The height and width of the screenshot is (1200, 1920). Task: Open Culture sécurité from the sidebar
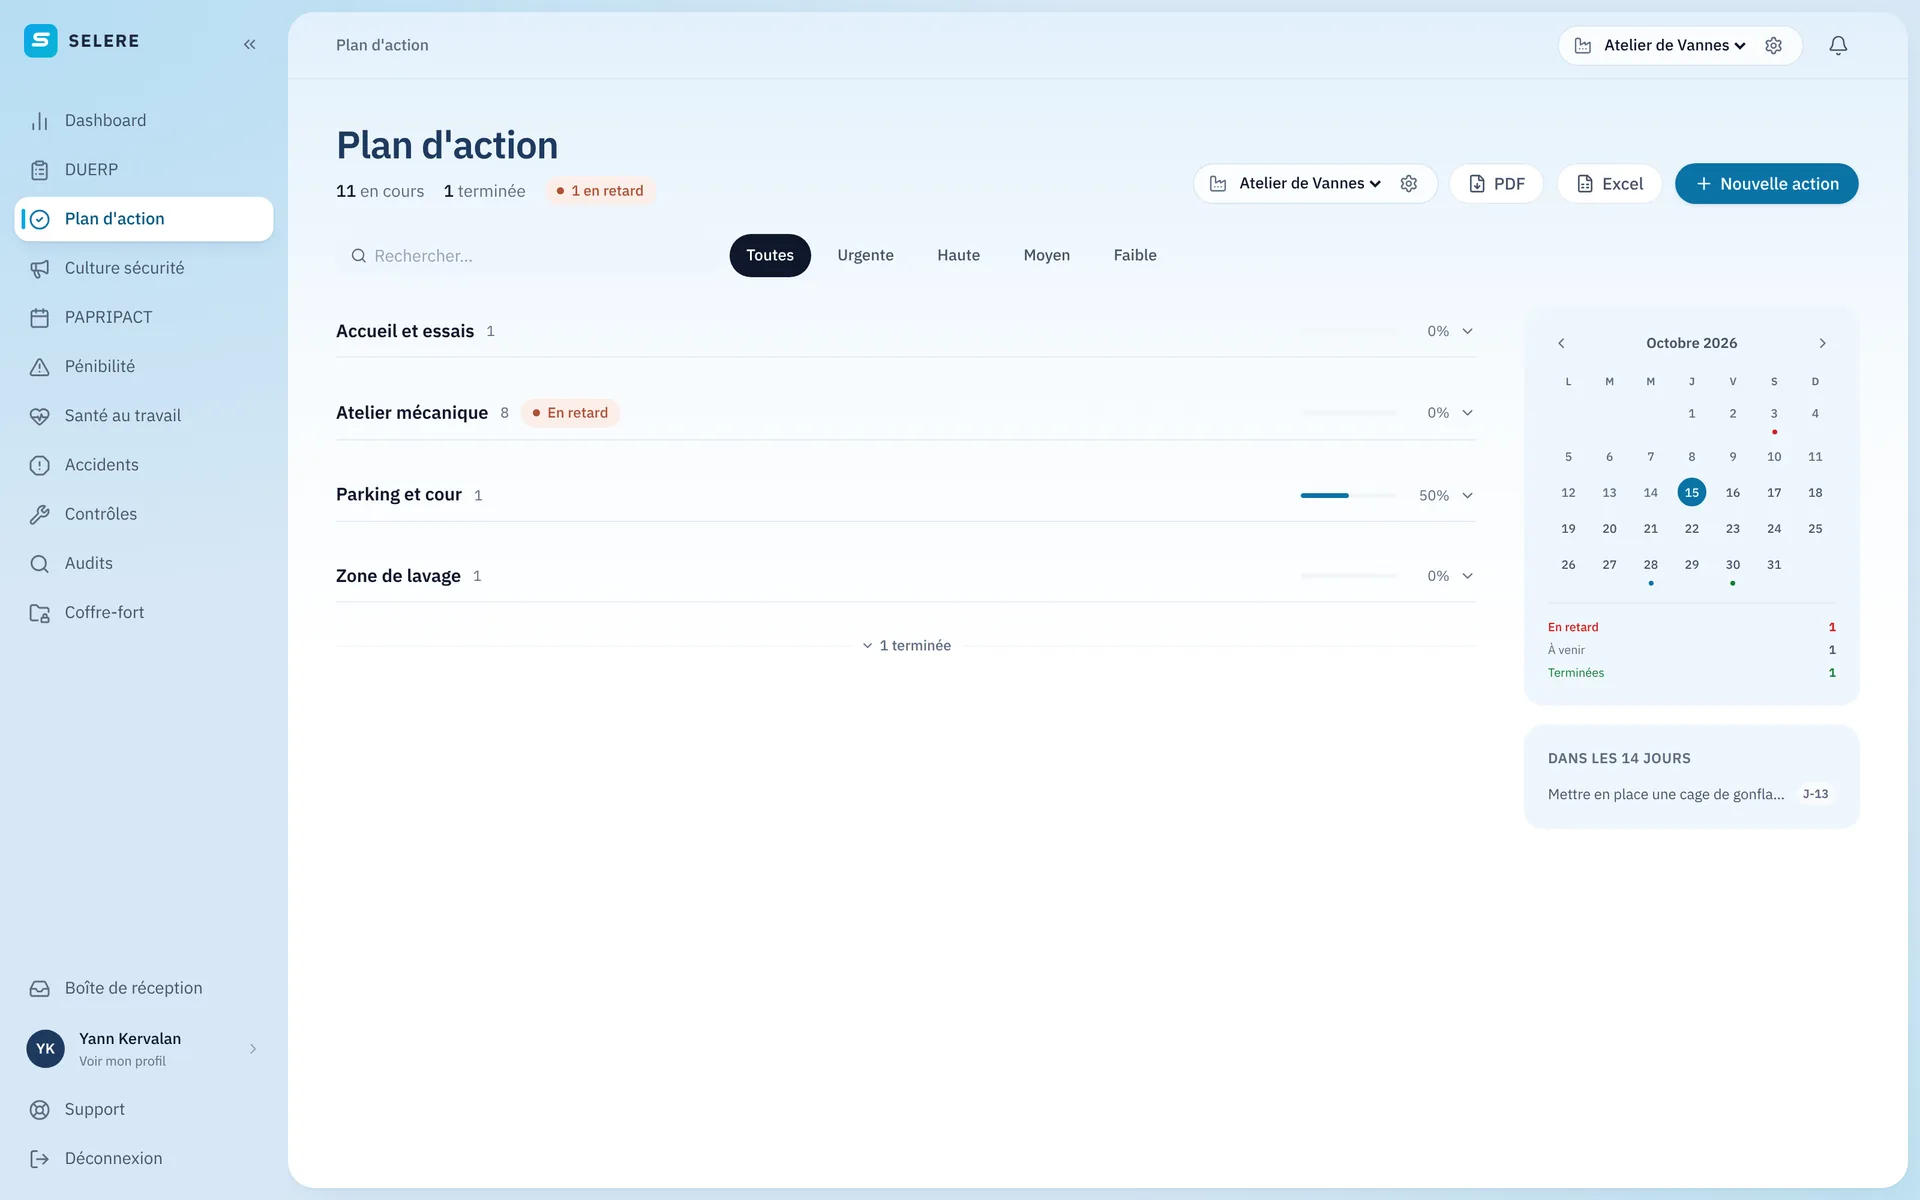[x=144, y=268]
